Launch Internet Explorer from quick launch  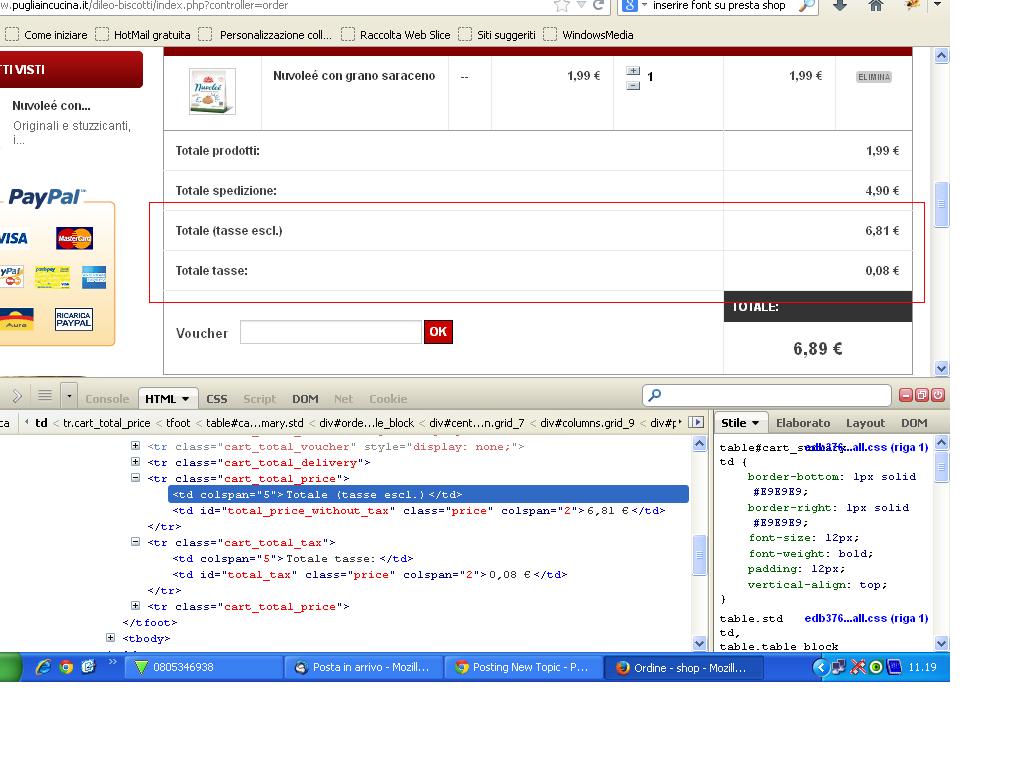[x=43, y=667]
